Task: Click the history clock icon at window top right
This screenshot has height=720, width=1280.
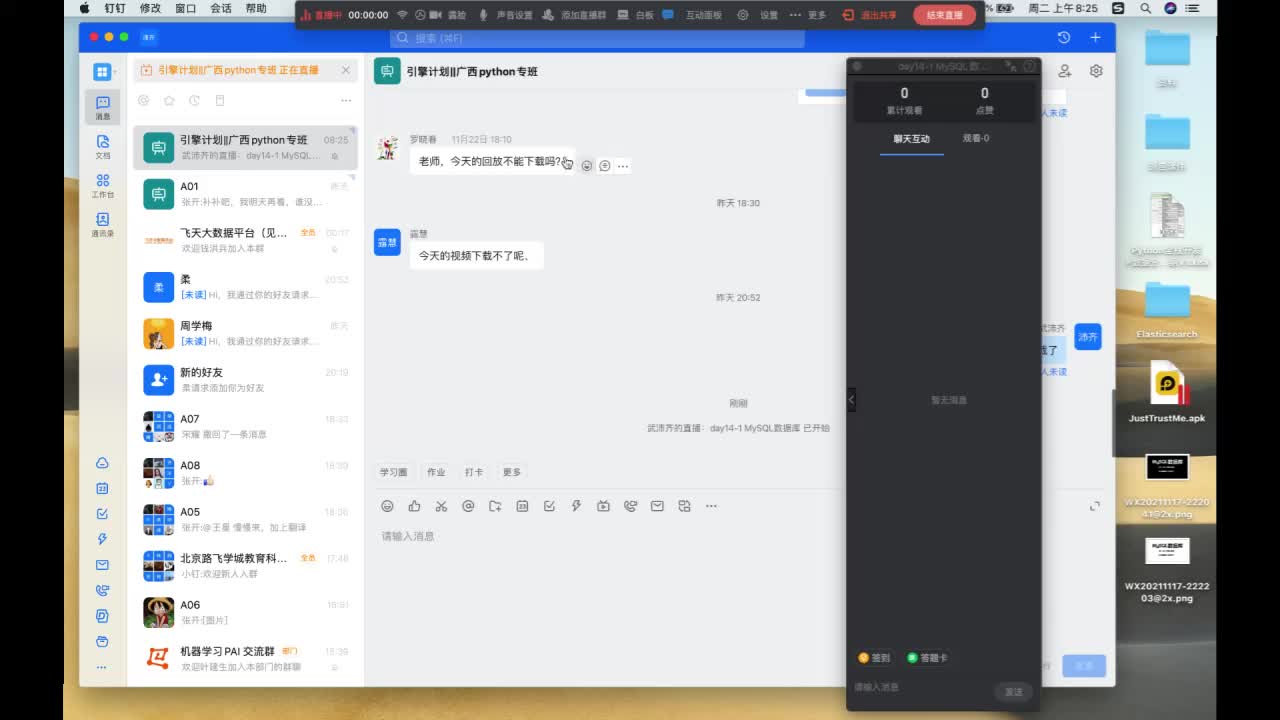Action: tap(1064, 37)
